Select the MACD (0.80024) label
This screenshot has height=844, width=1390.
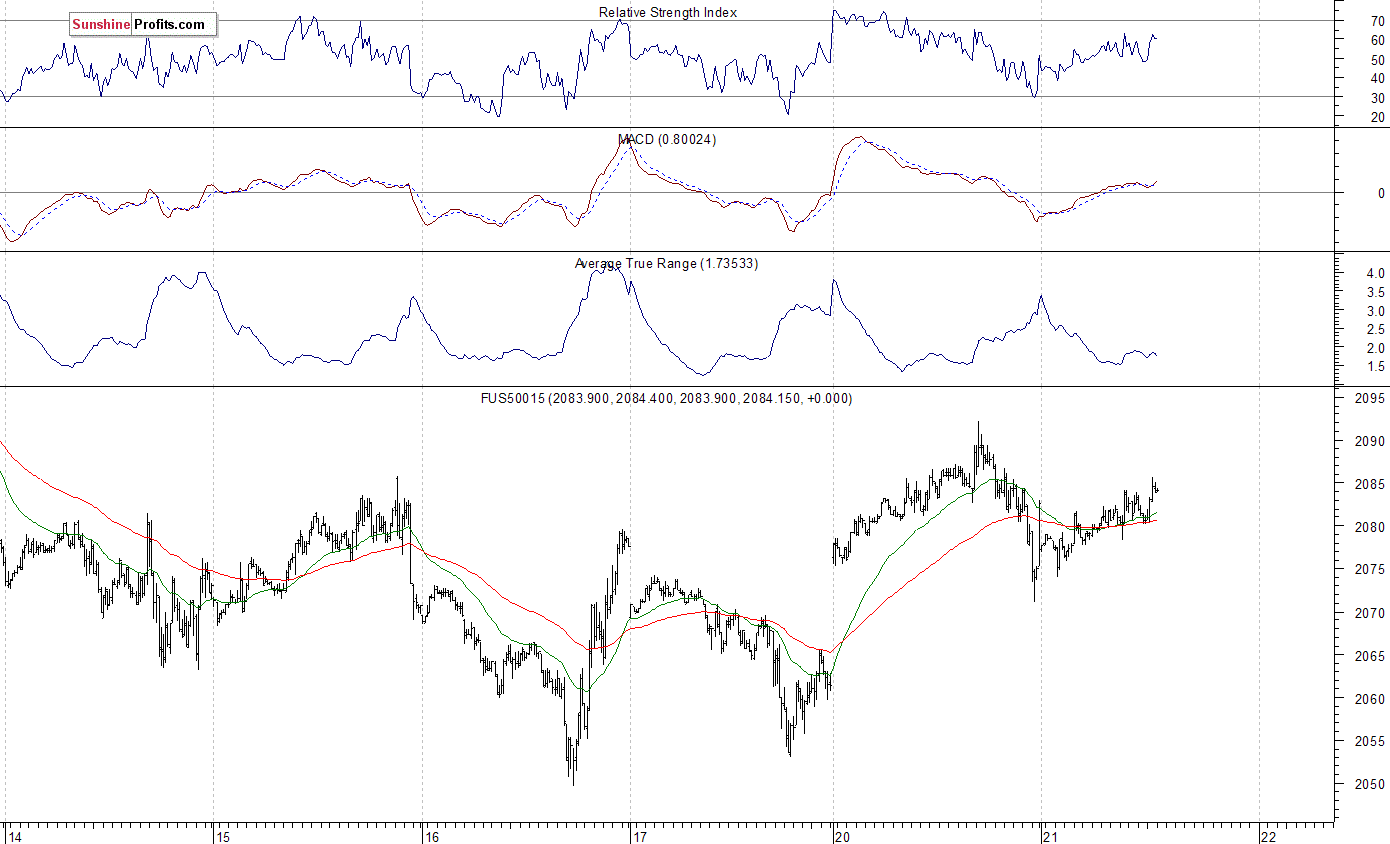(x=667, y=140)
